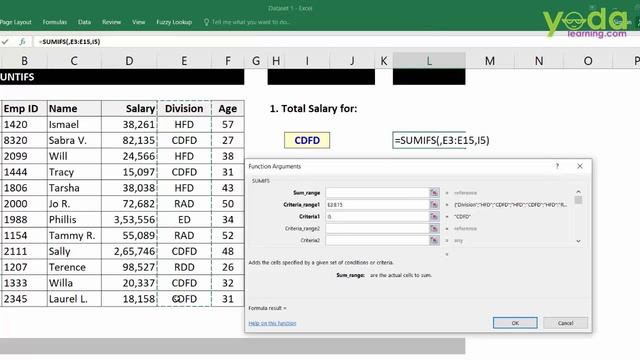Select column F header
This screenshot has height=360, width=640.
(228, 61)
